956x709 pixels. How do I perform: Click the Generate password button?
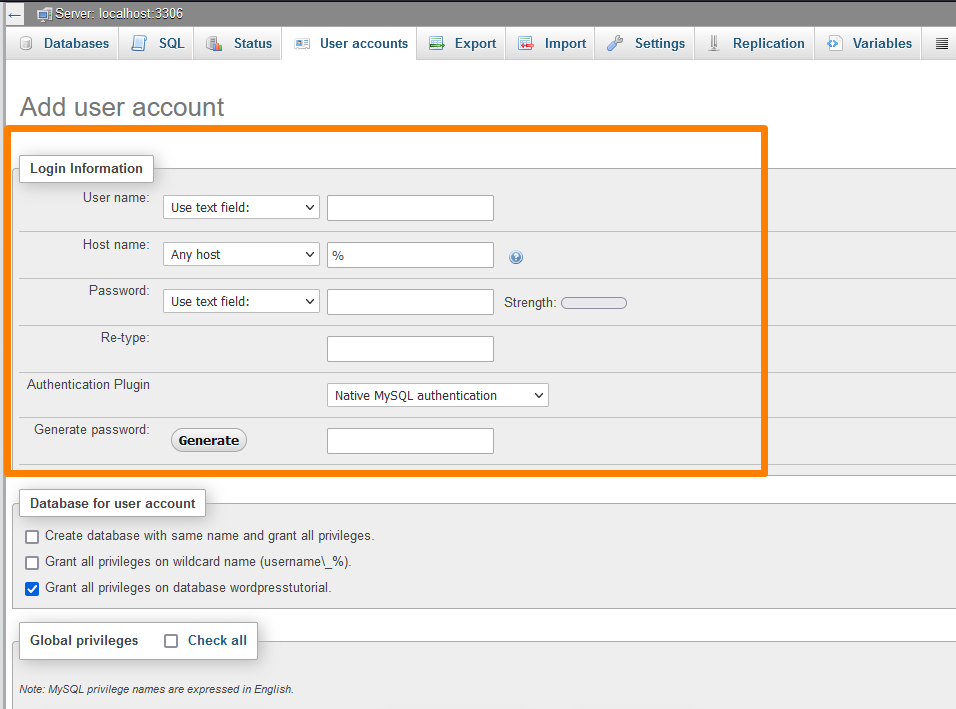click(209, 440)
